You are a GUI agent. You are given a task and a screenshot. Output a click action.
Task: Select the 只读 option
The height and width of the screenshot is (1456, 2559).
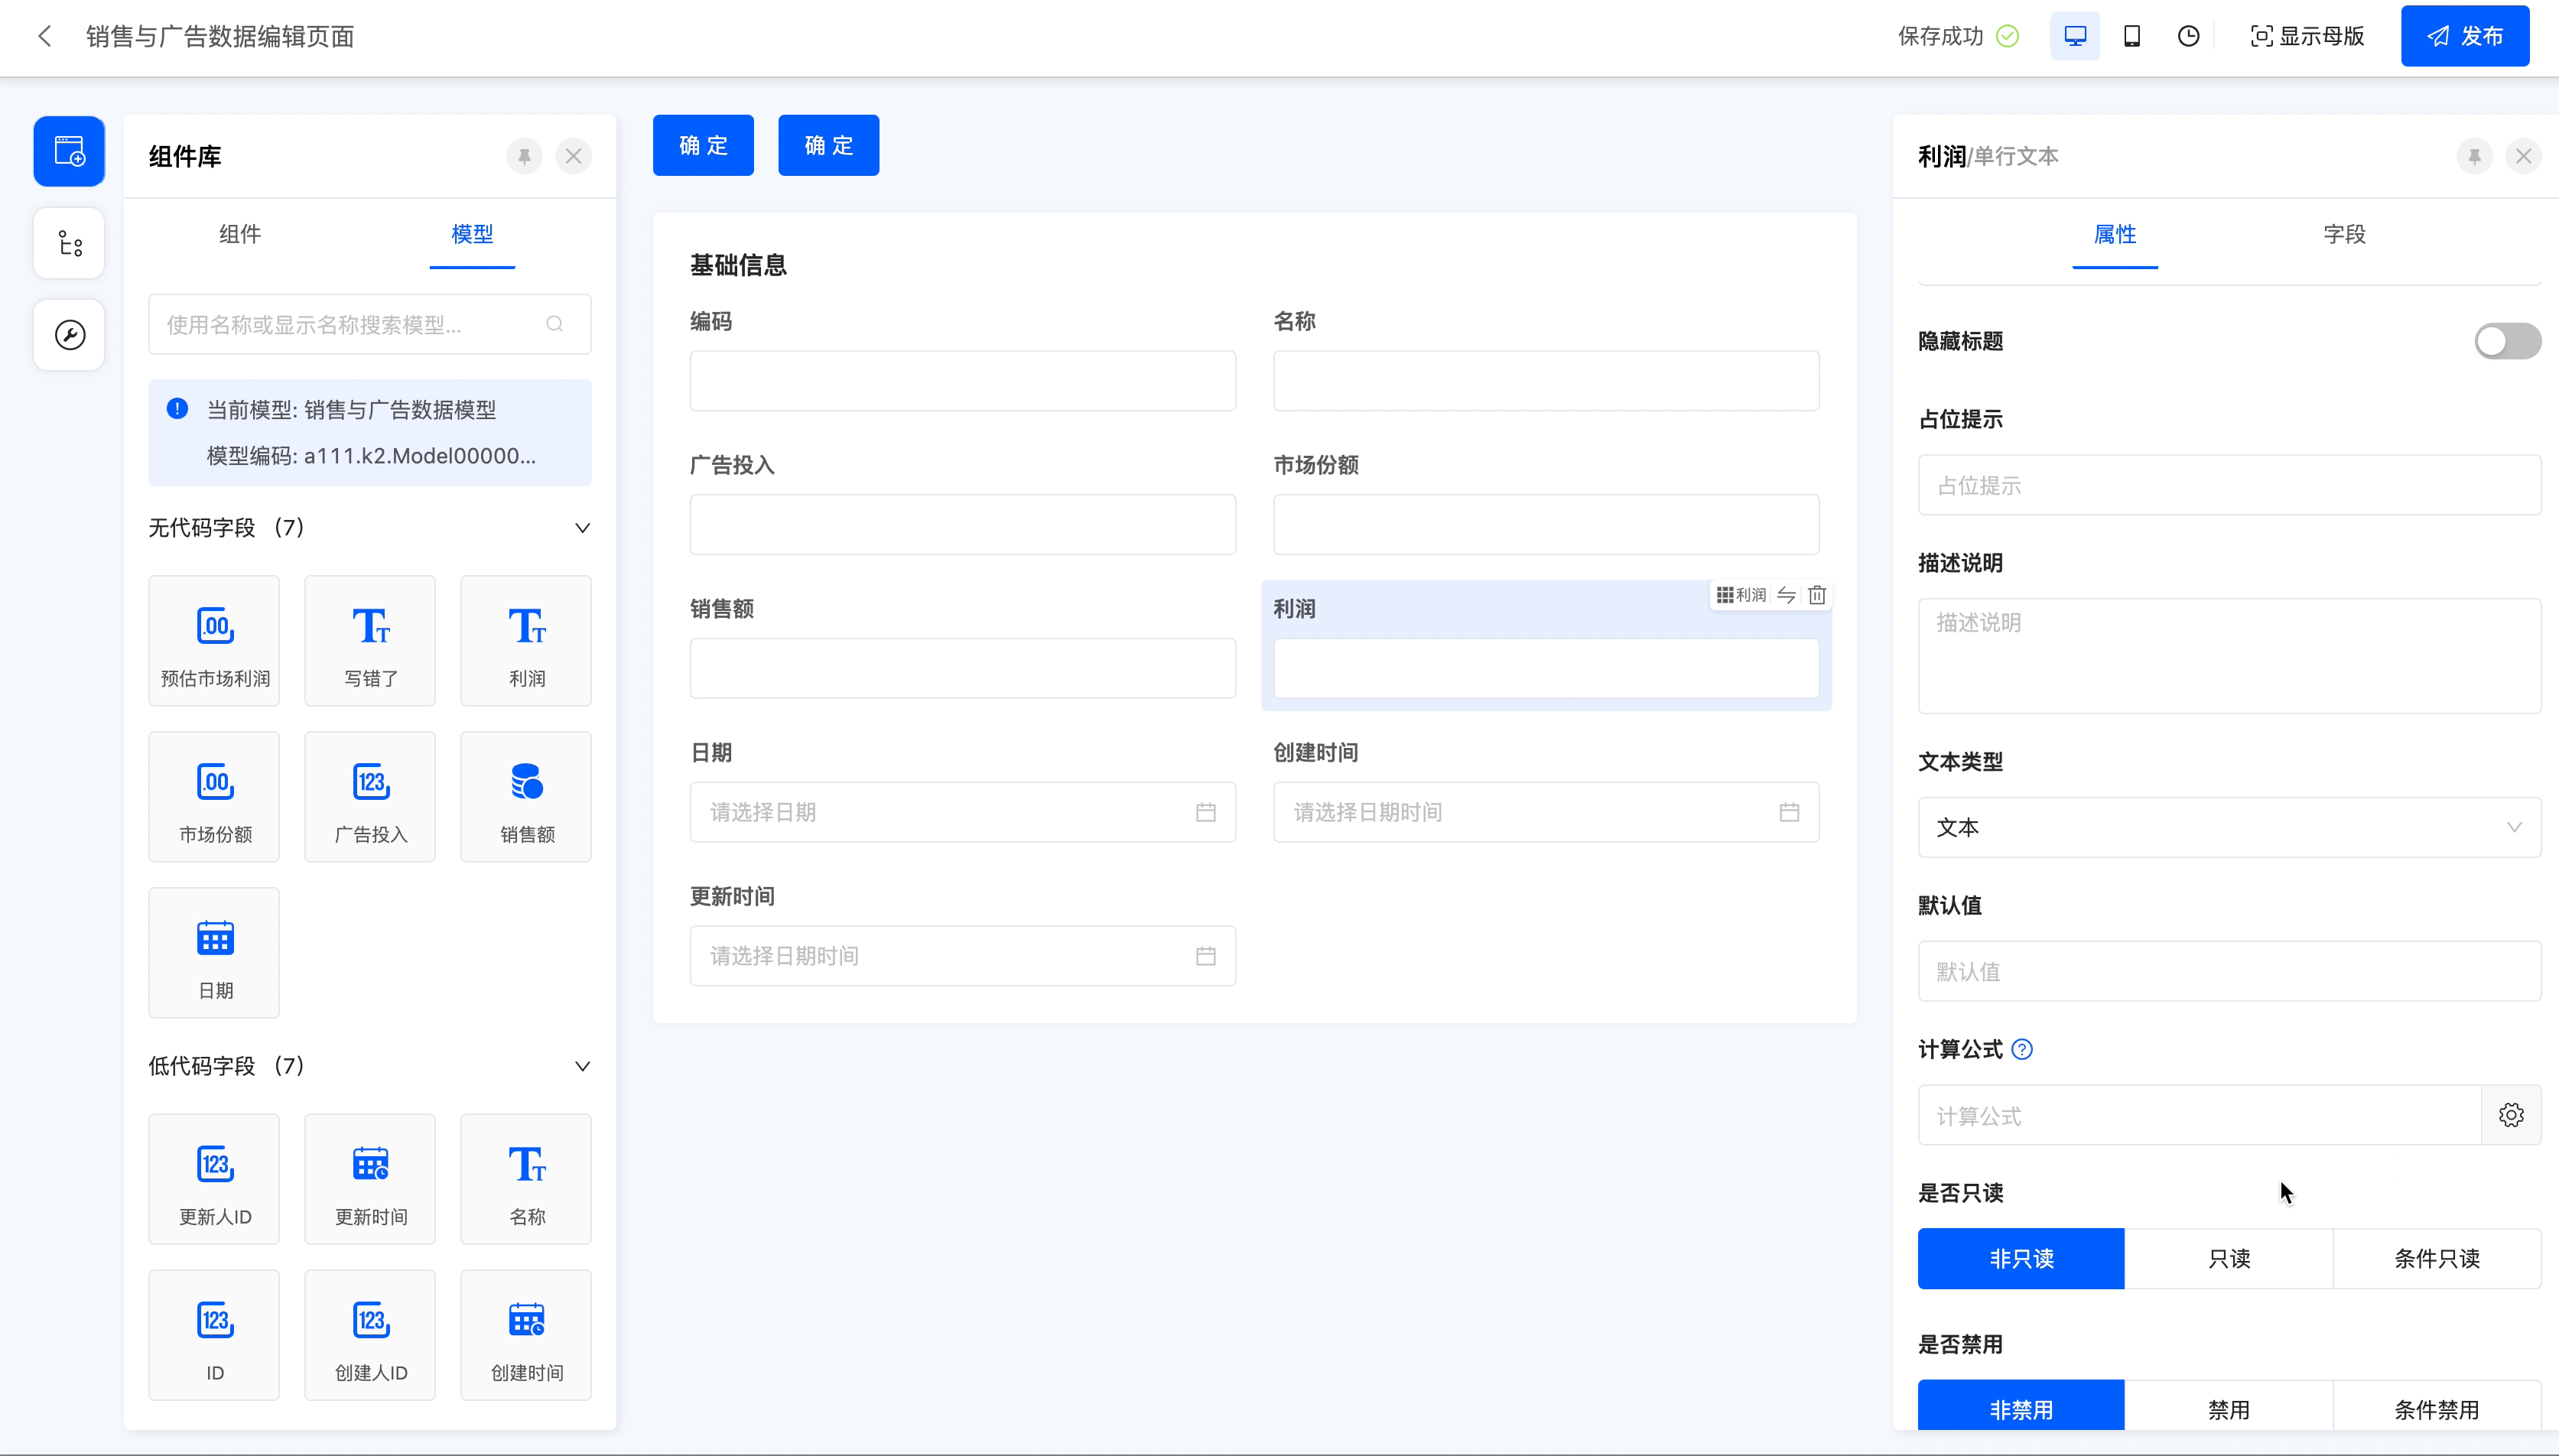click(x=2228, y=1258)
